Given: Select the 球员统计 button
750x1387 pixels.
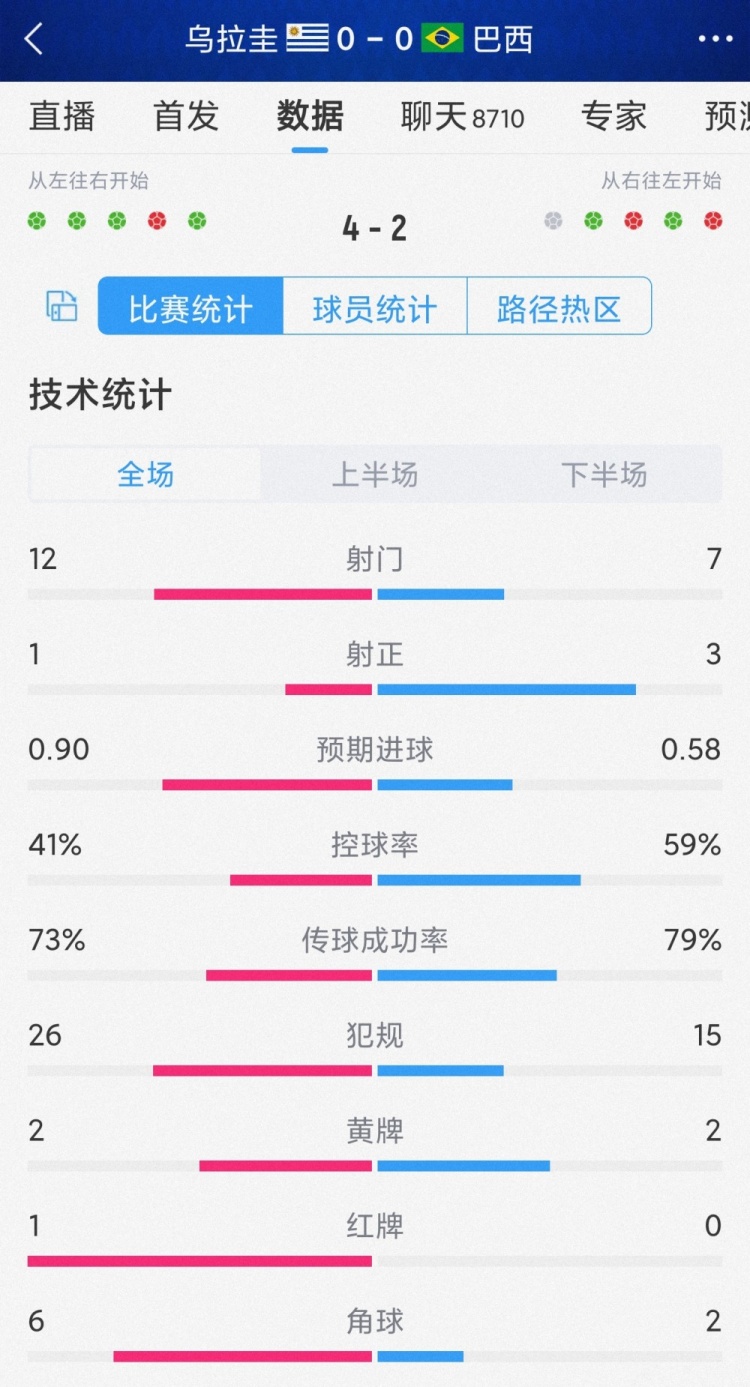Looking at the screenshot, I should pyautogui.click(x=375, y=307).
